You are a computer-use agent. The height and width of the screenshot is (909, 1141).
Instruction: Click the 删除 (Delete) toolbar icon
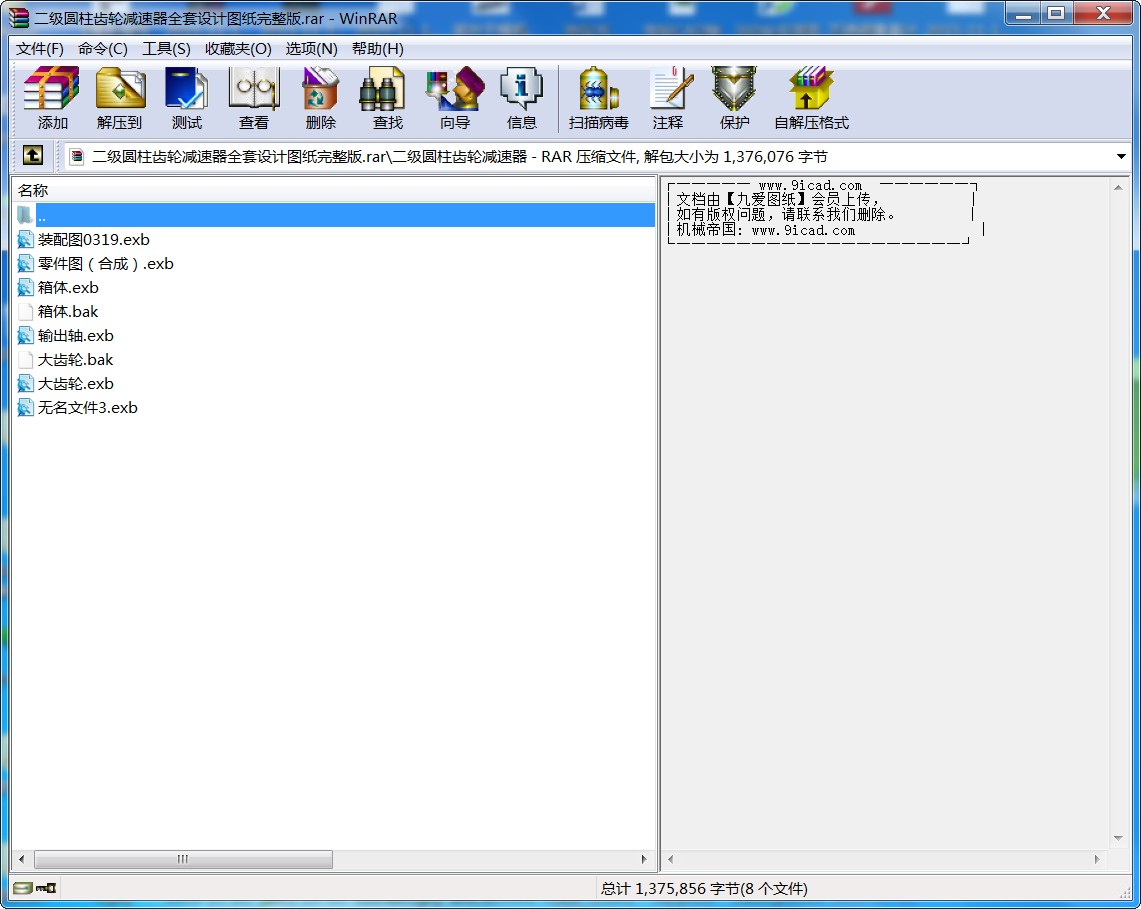[320, 98]
